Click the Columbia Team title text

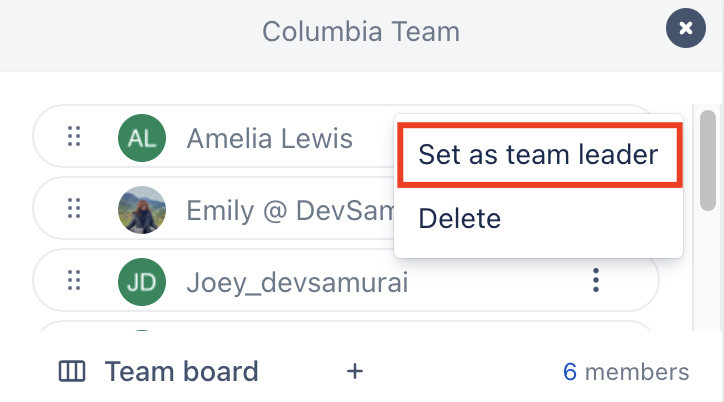pyautogui.click(x=361, y=31)
